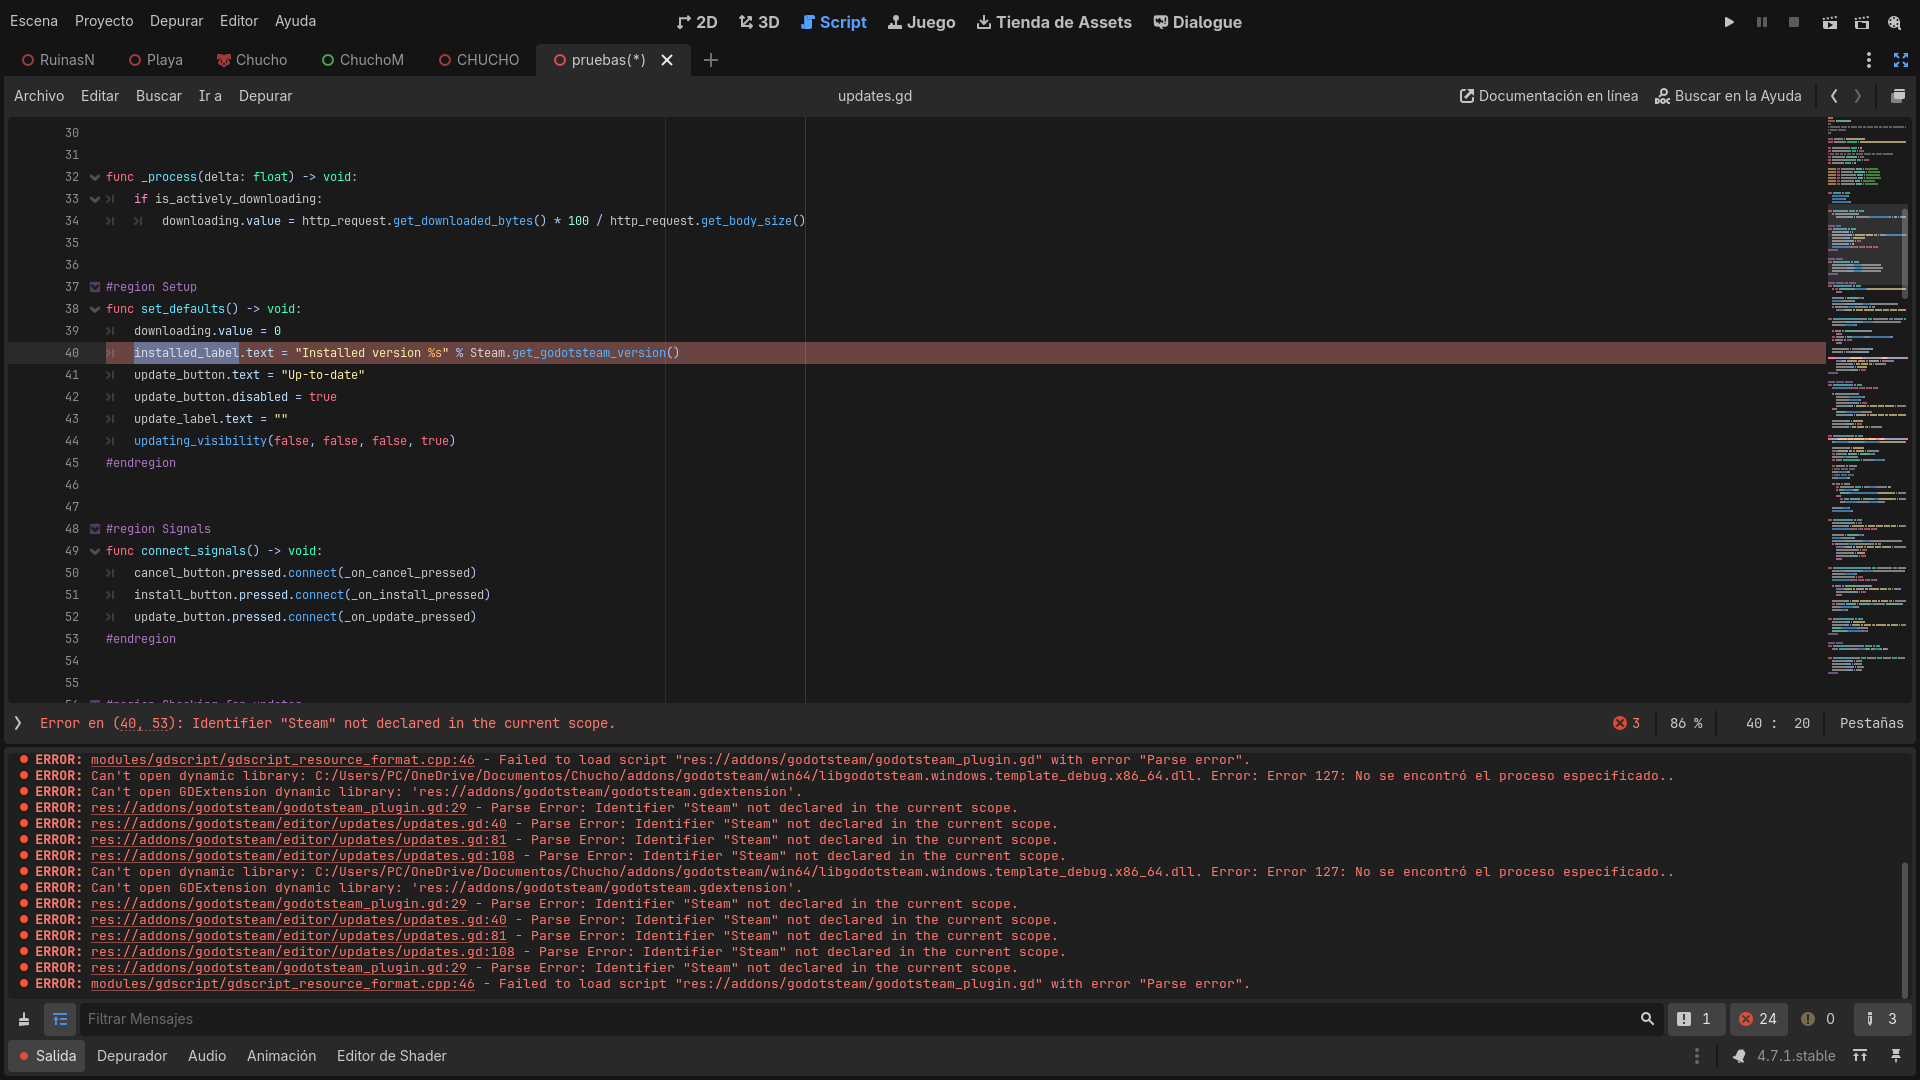Switch to the 3D workspace
Screen dimensions: 1920x1080
[759, 22]
